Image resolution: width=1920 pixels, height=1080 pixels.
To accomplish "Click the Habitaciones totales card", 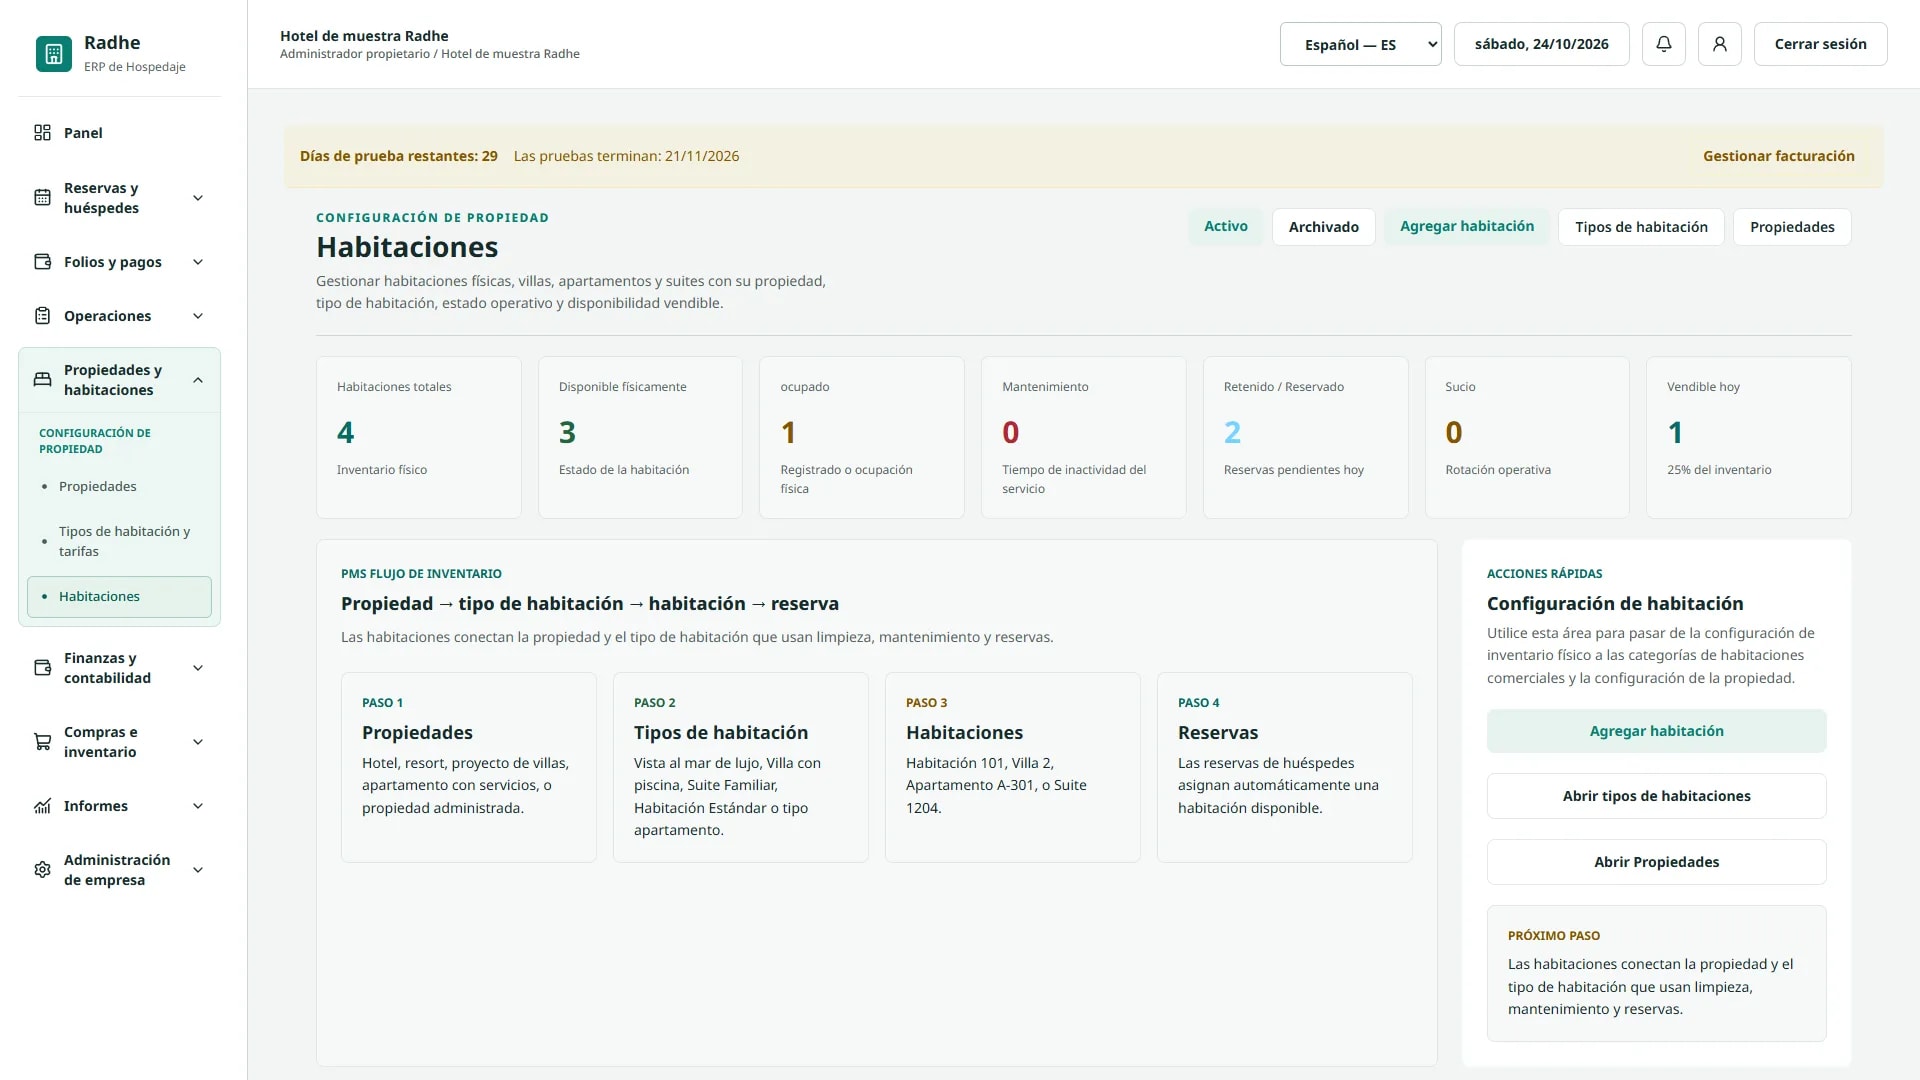I will coord(419,437).
